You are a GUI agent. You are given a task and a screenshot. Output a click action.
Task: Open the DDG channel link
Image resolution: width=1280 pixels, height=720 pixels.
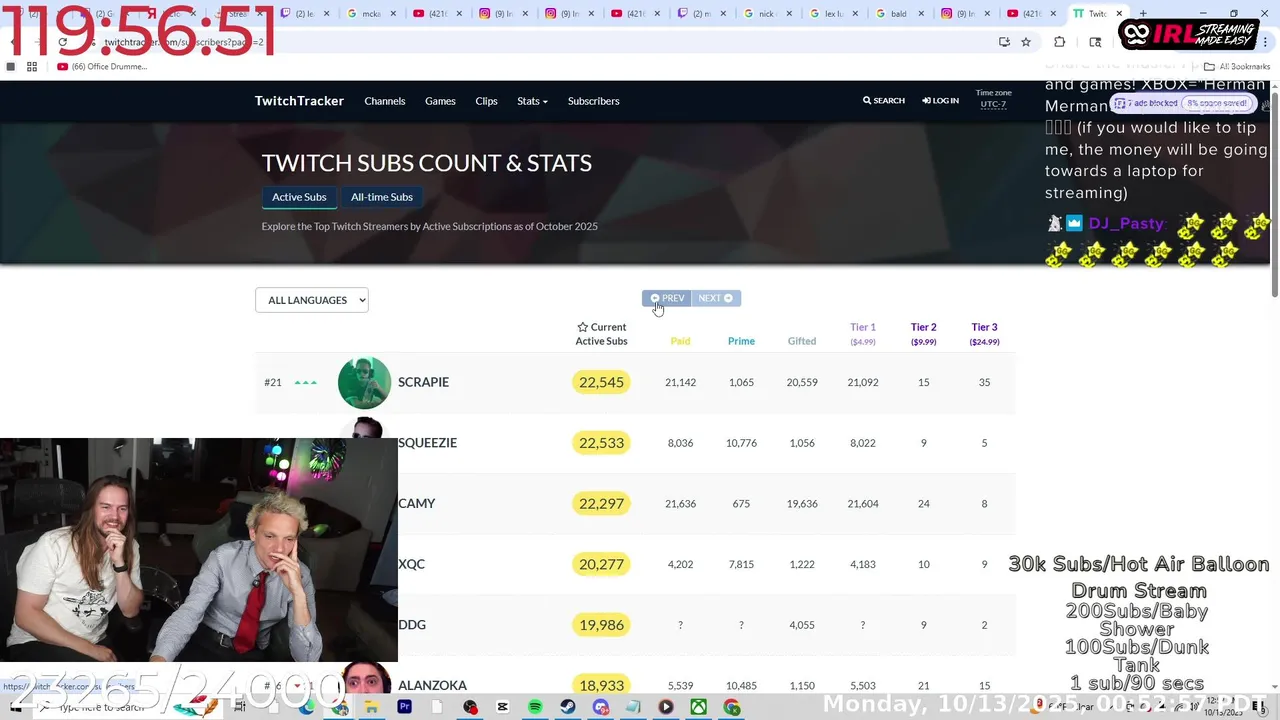coord(412,625)
